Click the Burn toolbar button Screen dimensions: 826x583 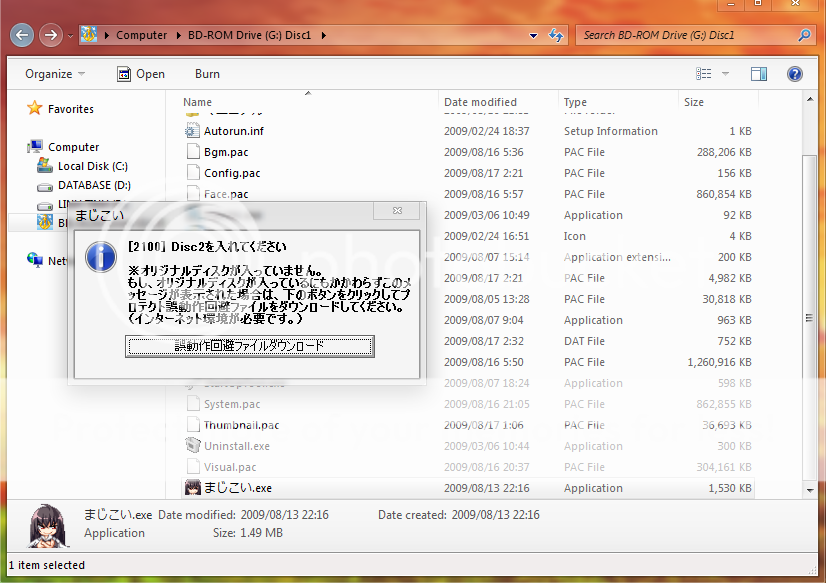(x=207, y=74)
